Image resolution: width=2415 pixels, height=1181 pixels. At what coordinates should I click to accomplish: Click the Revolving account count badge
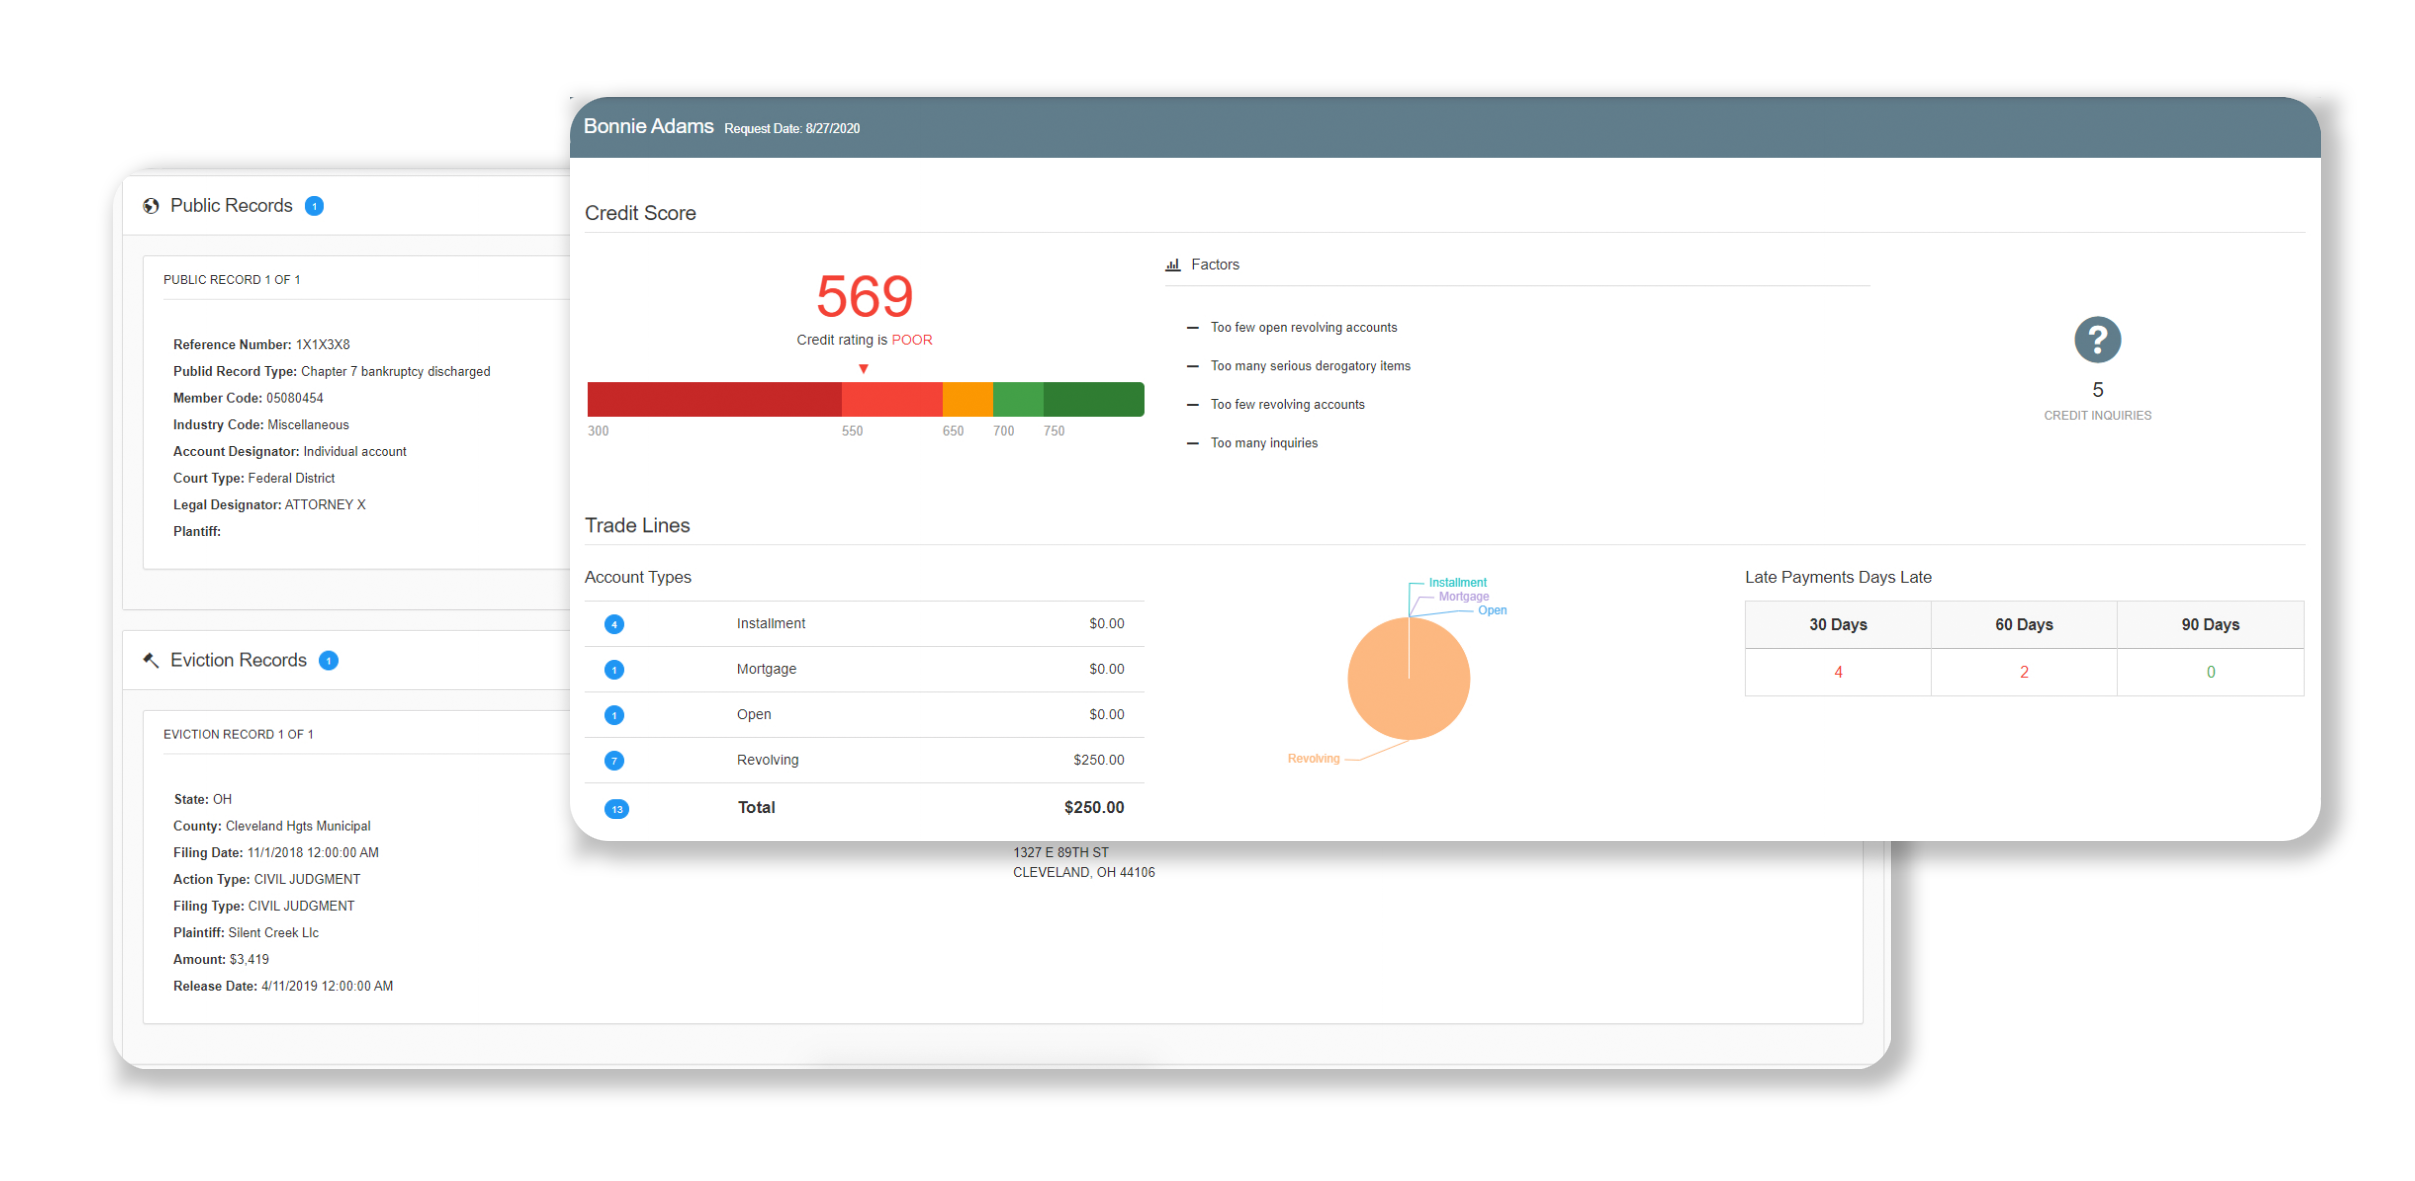614,761
